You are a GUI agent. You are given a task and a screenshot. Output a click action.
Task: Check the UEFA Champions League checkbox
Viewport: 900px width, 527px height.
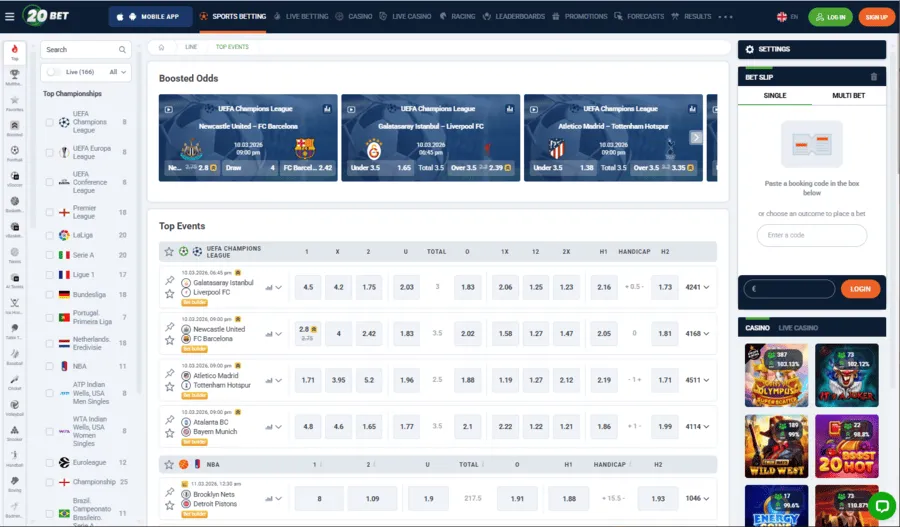pos(49,122)
